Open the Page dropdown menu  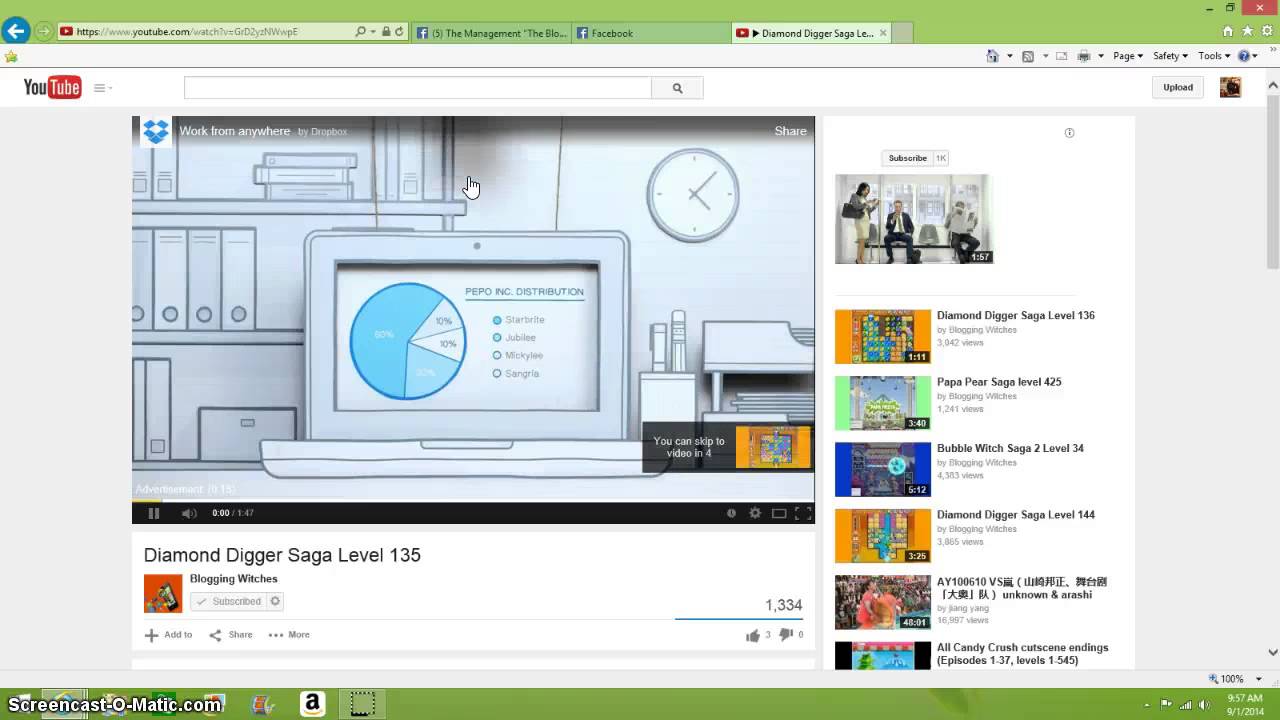click(x=1128, y=56)
